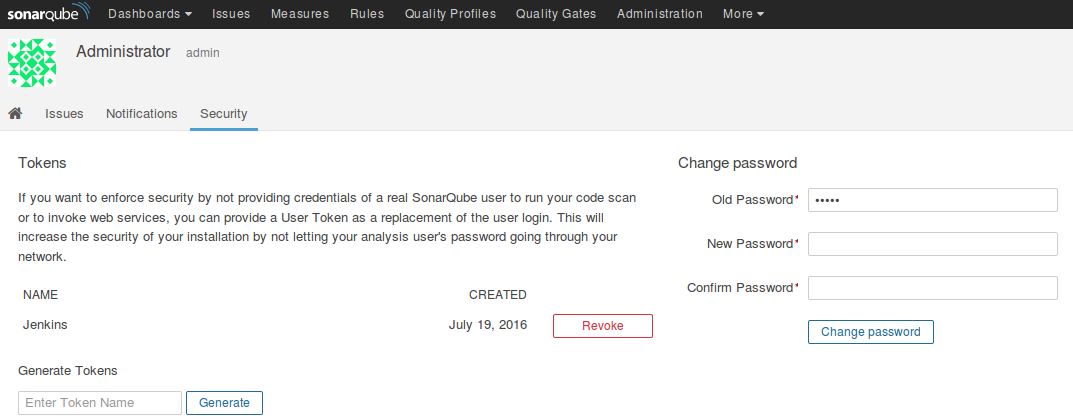
Task: Switch to the account Issues tab
Action: click(64, 114)
